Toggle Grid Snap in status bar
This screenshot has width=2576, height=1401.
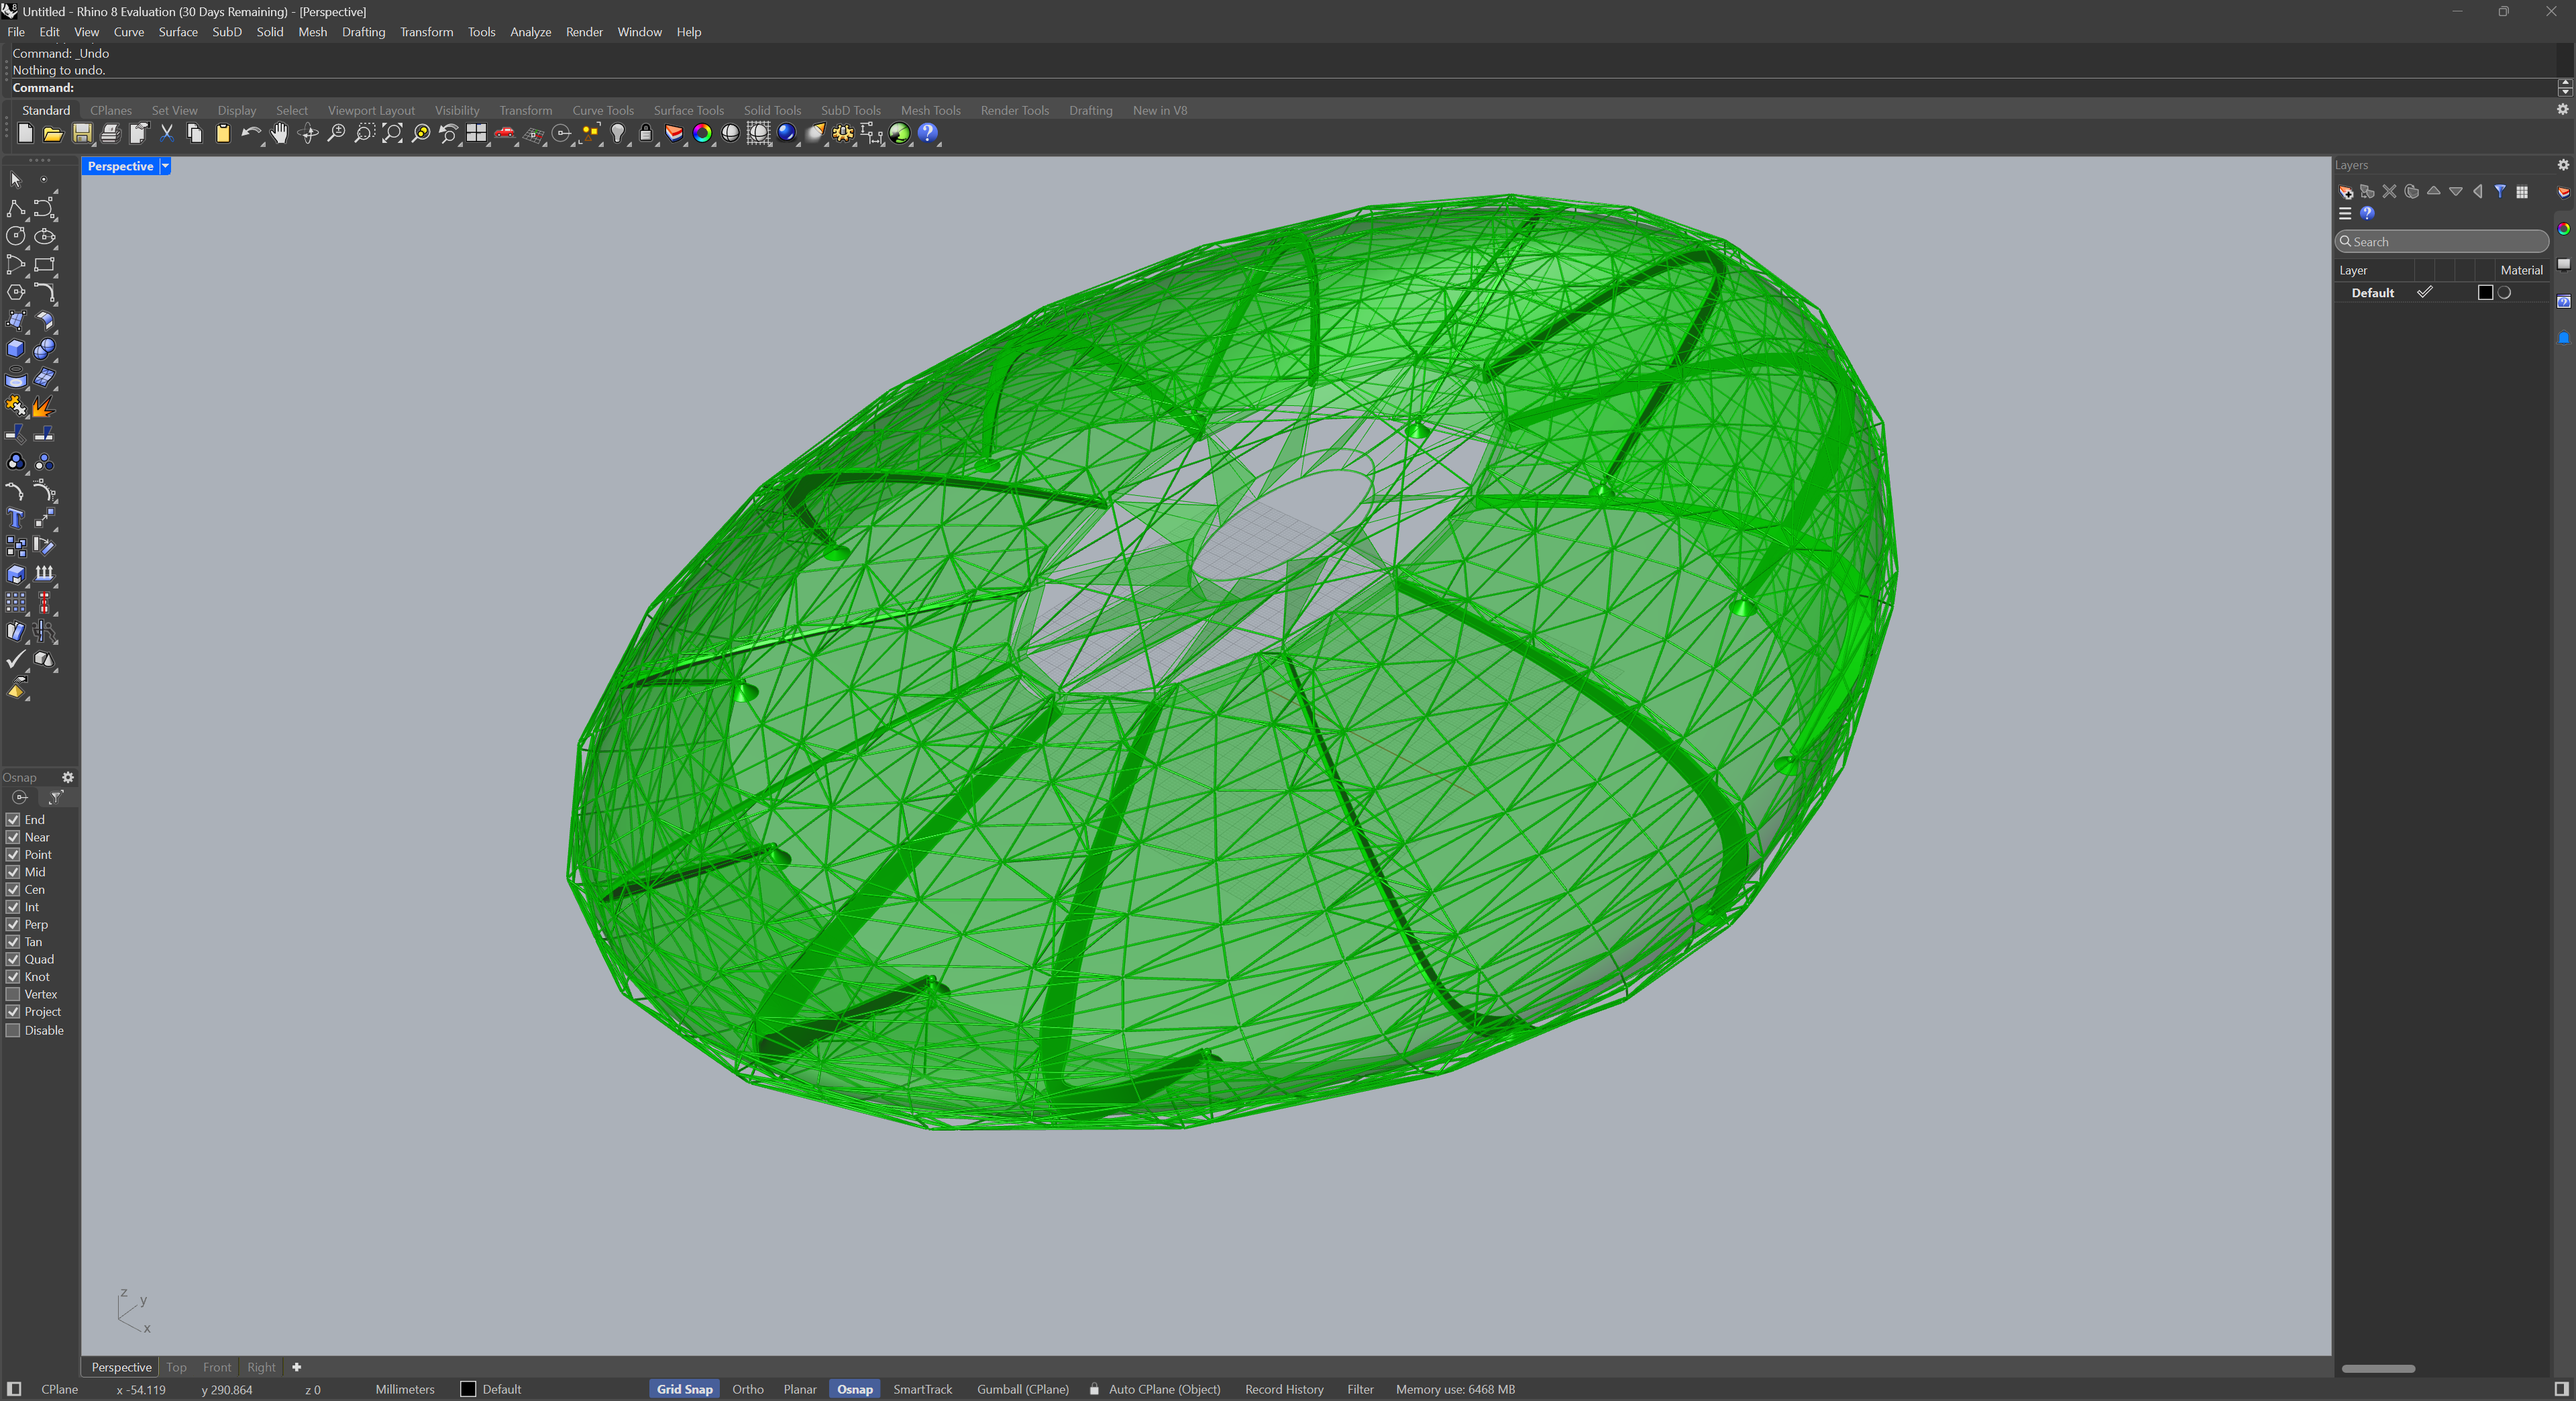point(684,1389)
